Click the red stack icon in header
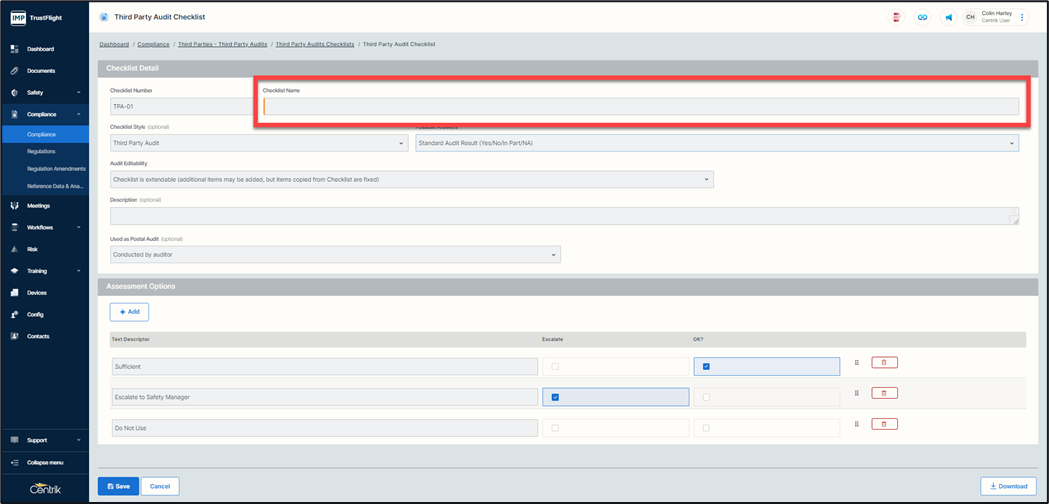The image size is (1049, 504). pyautogui.click(x=896, y=17)
